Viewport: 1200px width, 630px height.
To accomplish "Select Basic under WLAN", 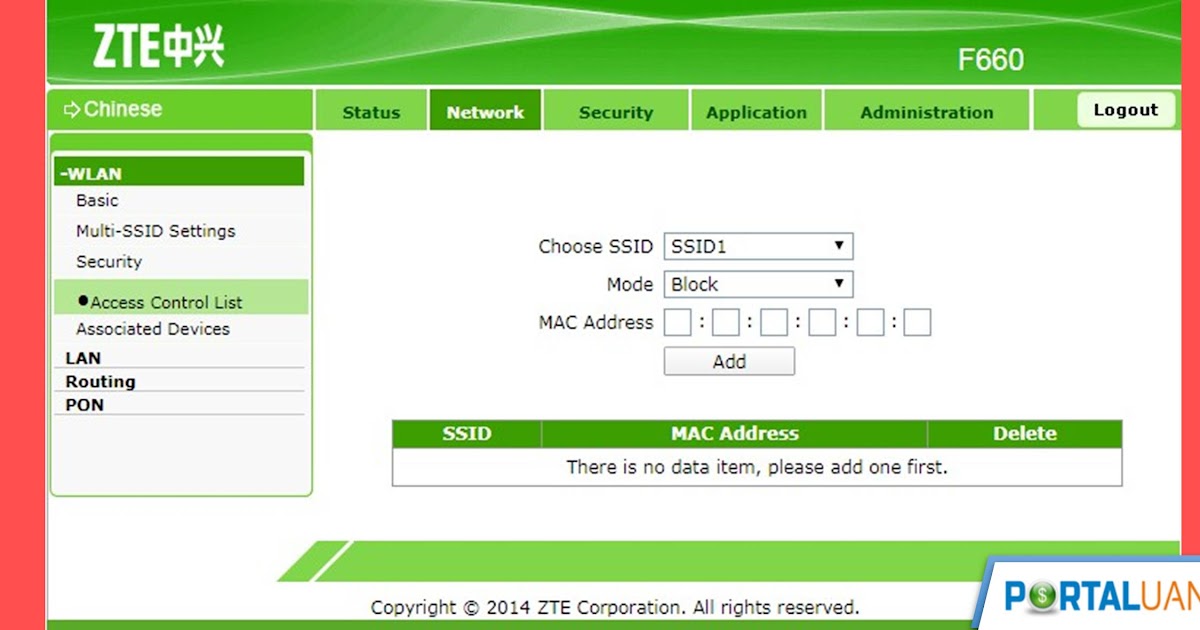I will coord(97,200).
